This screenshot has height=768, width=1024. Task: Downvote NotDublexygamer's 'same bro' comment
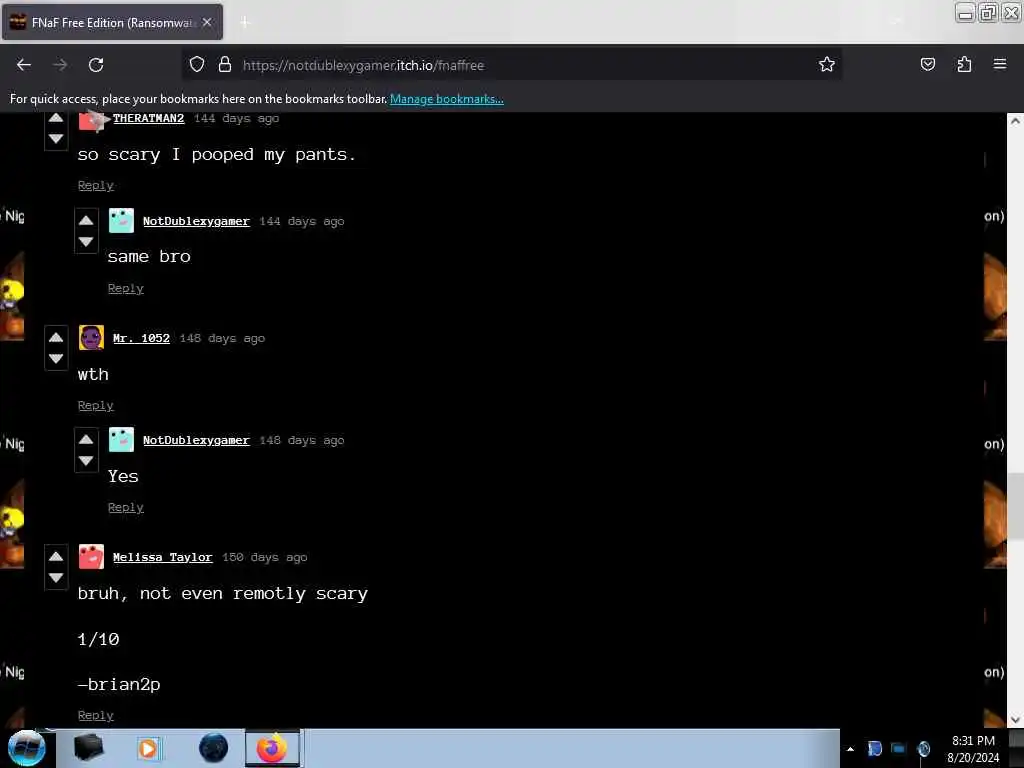click(x=86, y=242)
